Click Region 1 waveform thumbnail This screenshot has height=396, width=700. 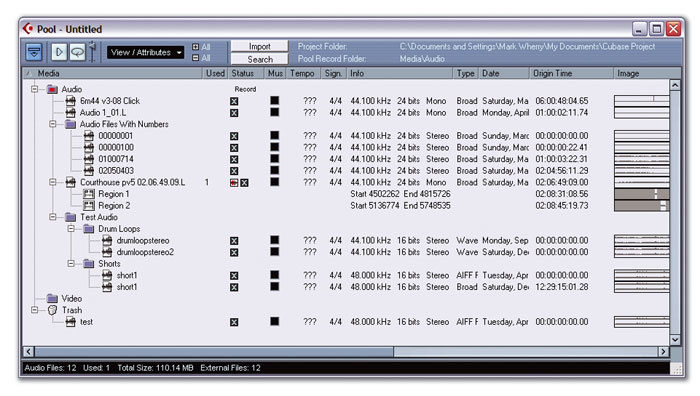(642, 194)
